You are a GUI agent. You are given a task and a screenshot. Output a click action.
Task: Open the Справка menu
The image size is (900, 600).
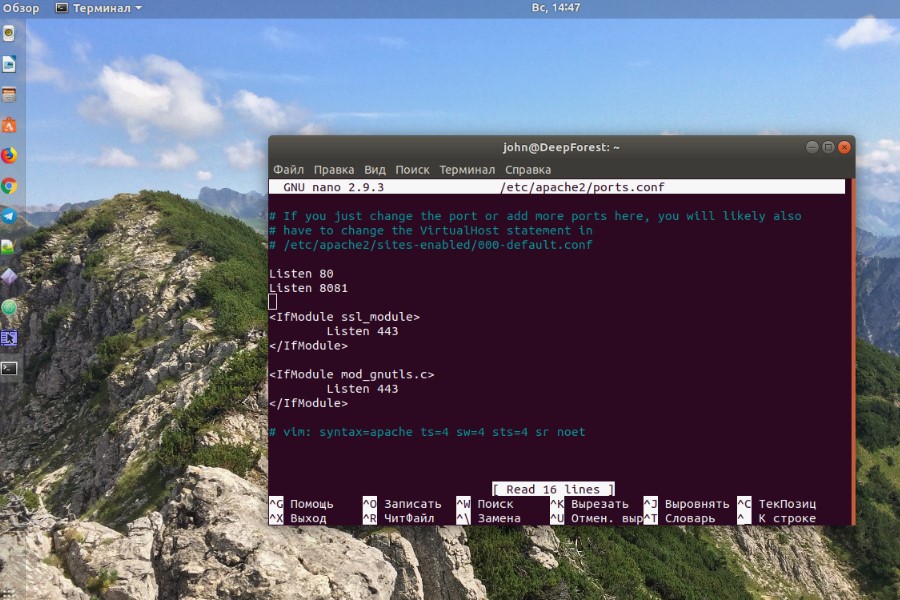pos(528,170)
